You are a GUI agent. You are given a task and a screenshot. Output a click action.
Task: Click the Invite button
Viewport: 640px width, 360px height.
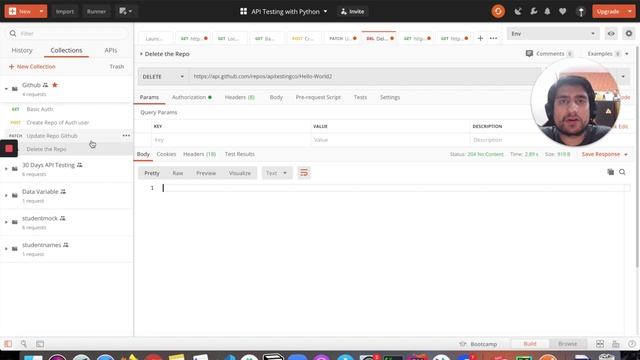point(352,11)
